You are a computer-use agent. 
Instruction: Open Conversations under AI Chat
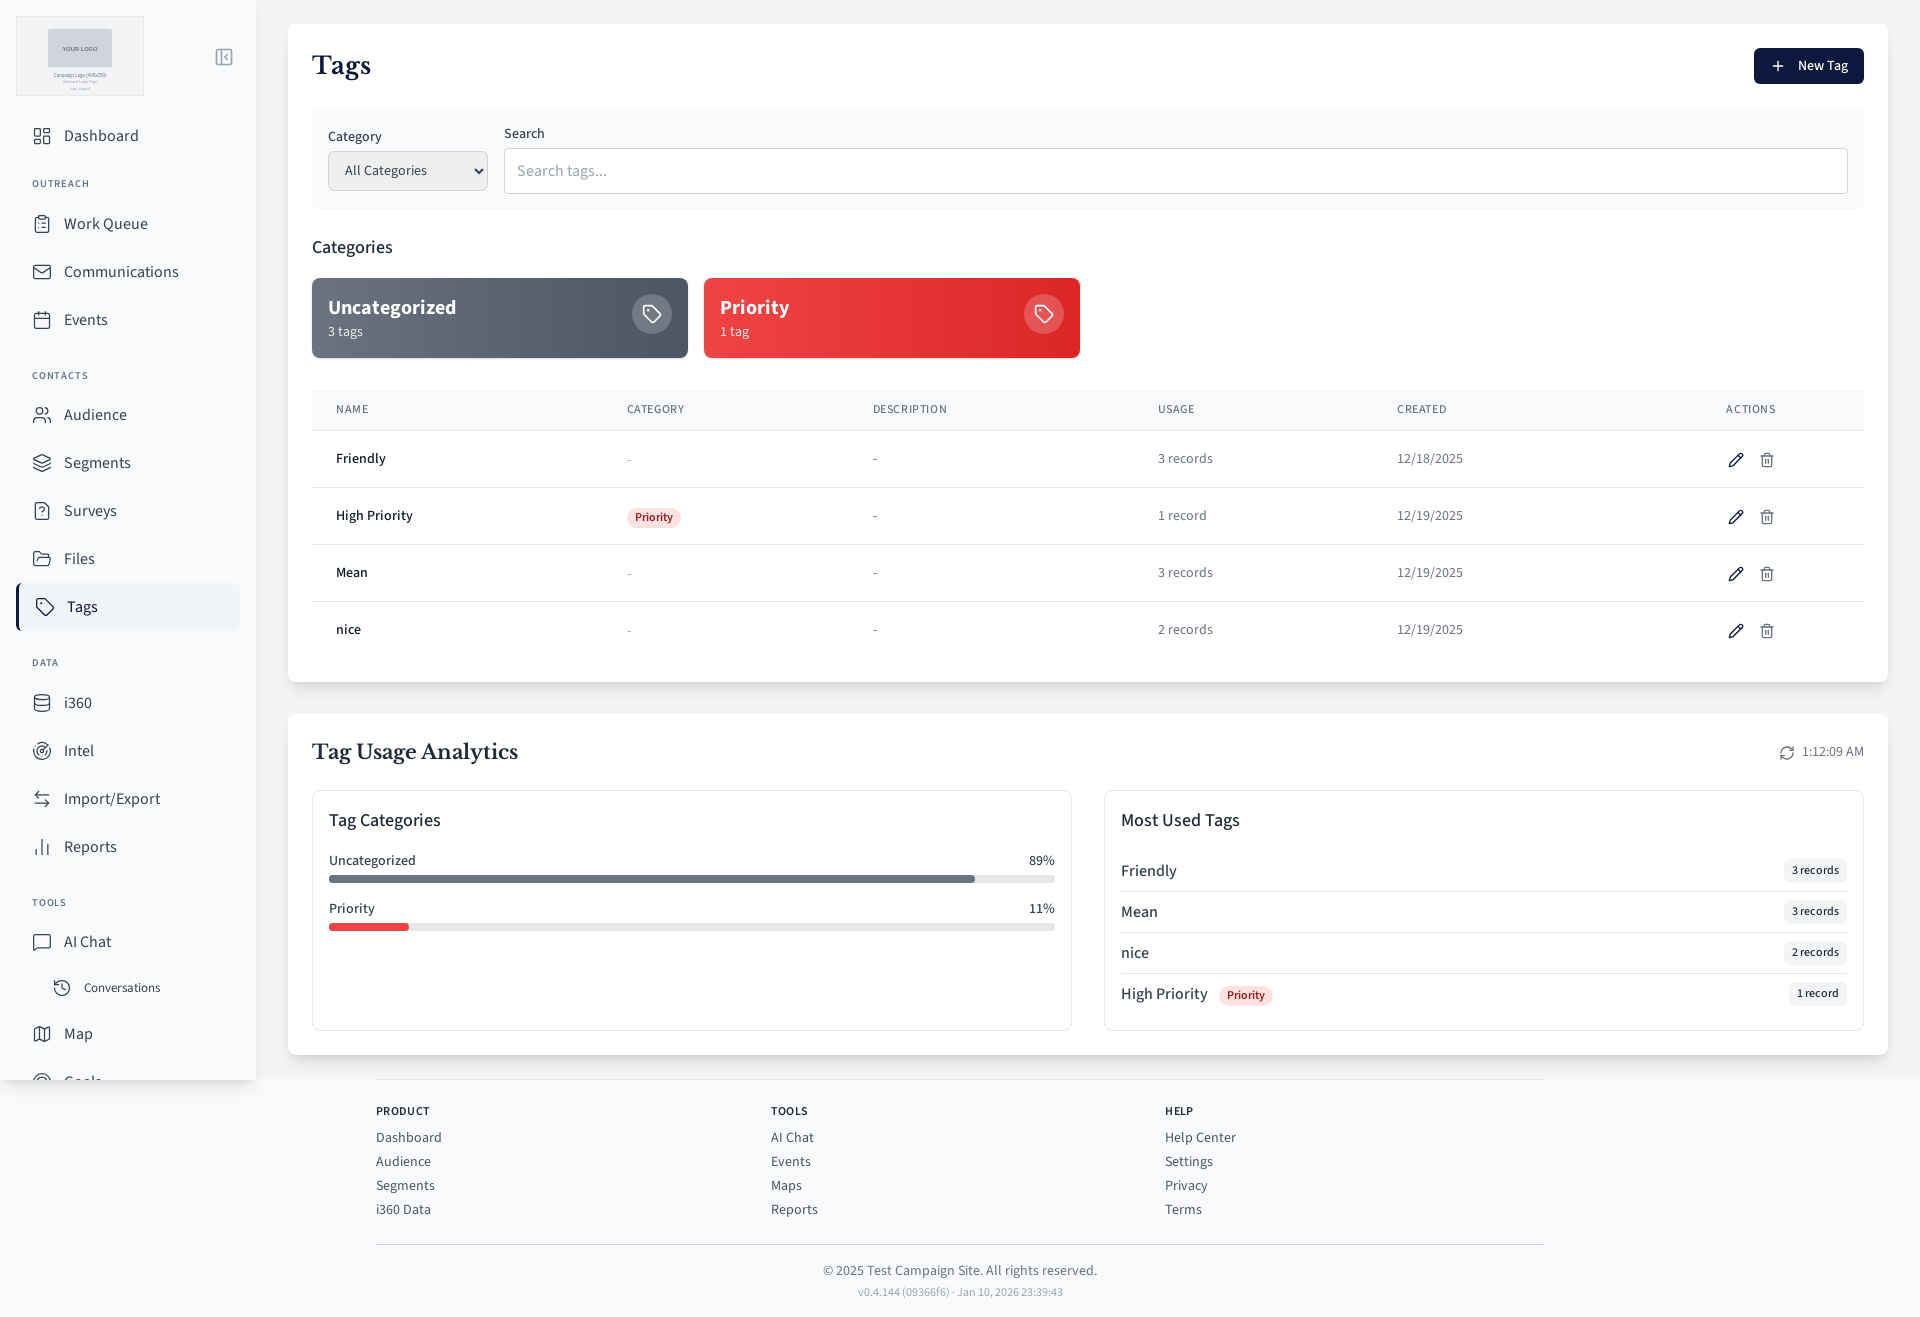[121, 988]
